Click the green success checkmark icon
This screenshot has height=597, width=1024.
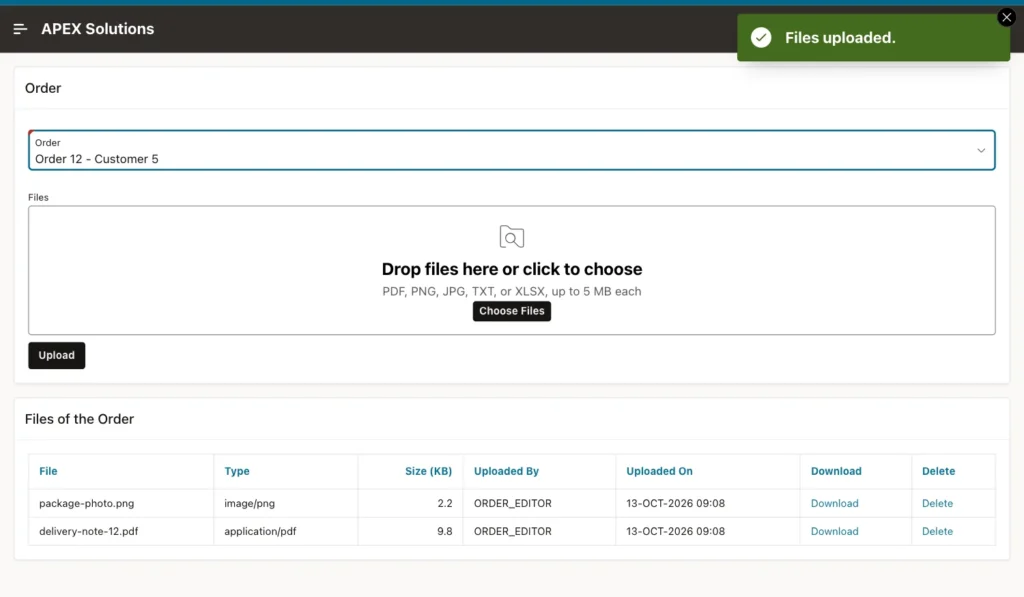coord(761,38)
